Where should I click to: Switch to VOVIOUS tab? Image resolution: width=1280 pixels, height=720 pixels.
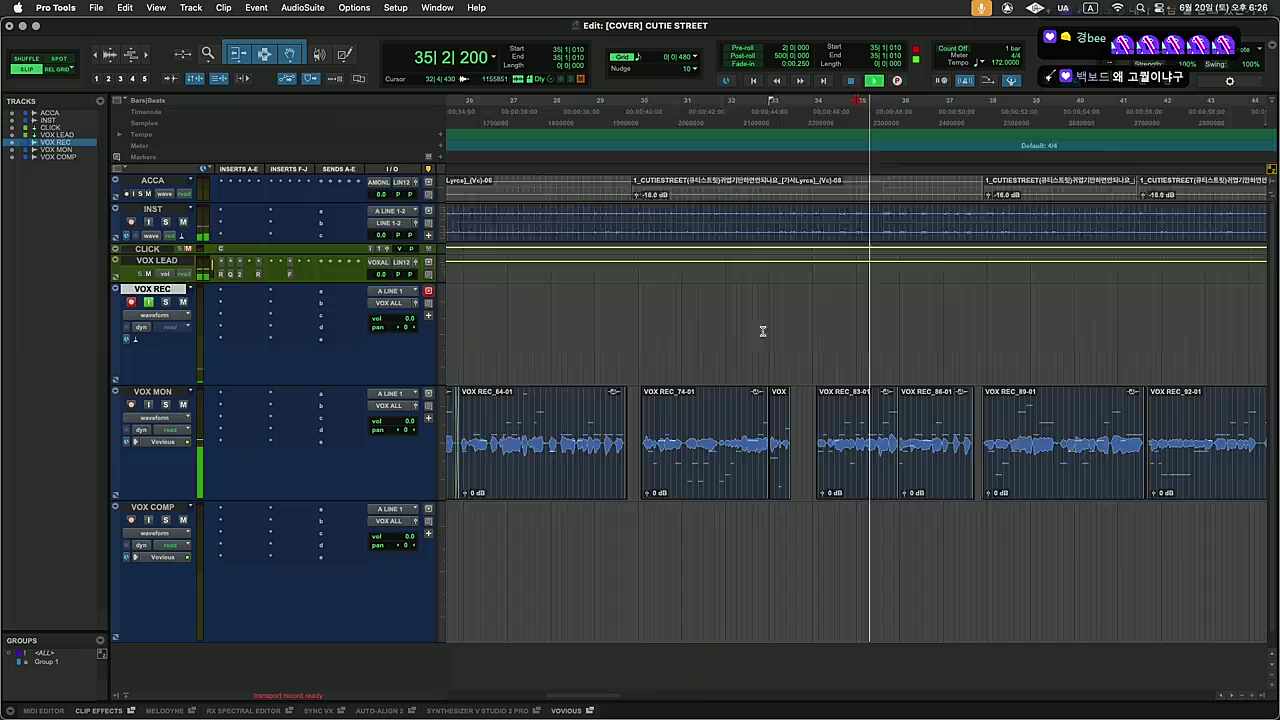pyautogui.click(x=566, y=711)
